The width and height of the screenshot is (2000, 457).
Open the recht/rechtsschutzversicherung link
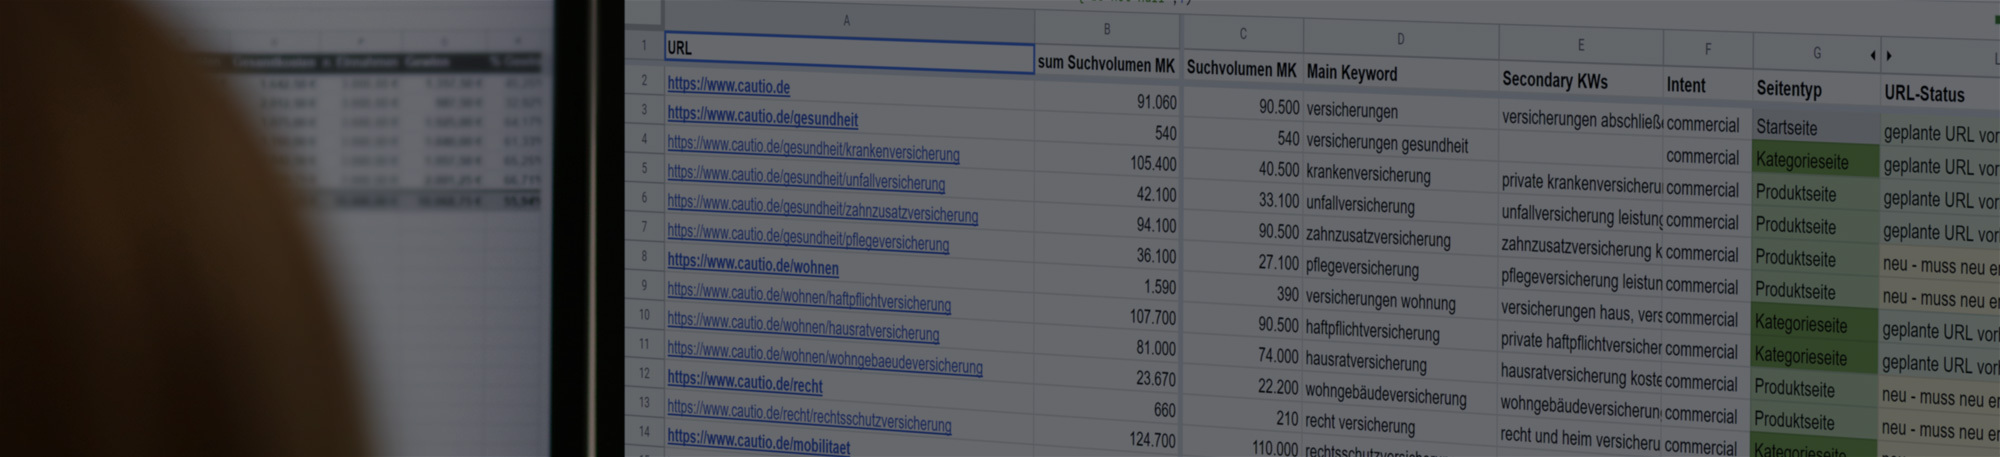point(809,415)
